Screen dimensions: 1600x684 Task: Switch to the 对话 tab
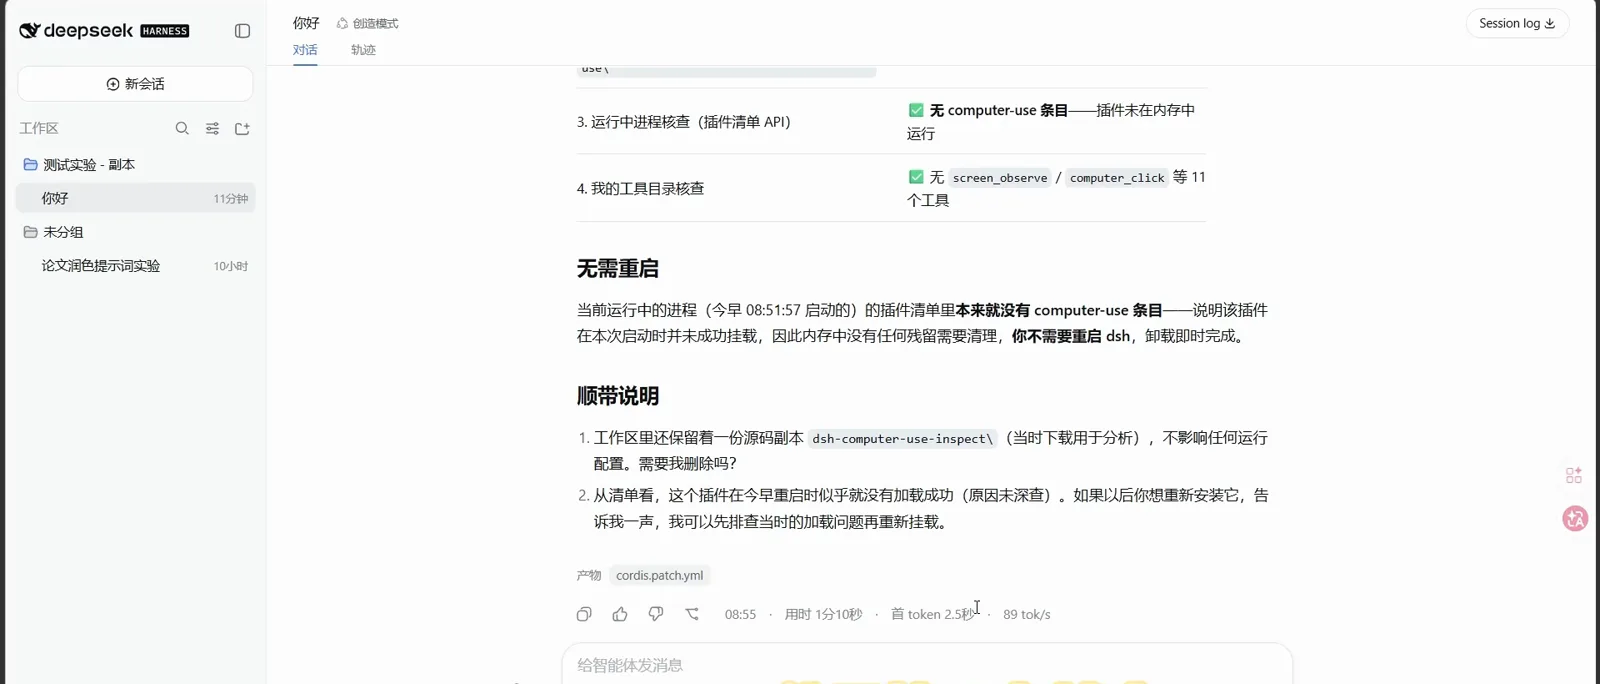coord(305,50)
